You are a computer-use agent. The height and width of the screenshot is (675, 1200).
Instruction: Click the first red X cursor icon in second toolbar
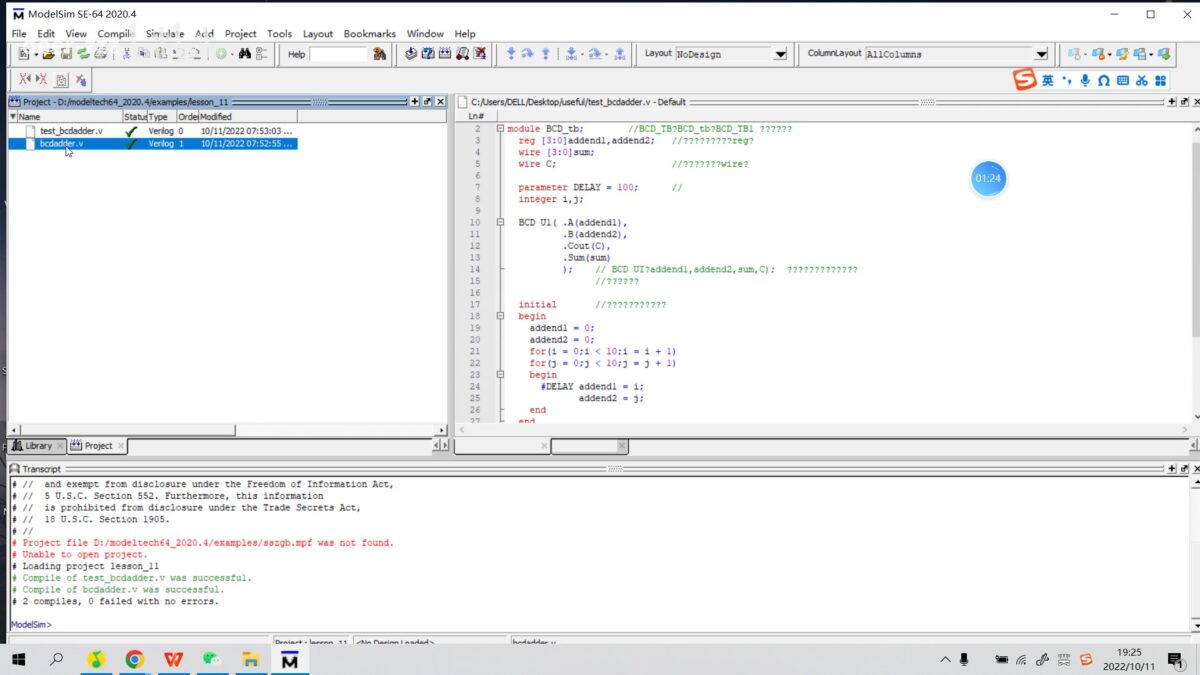(25, 79)
